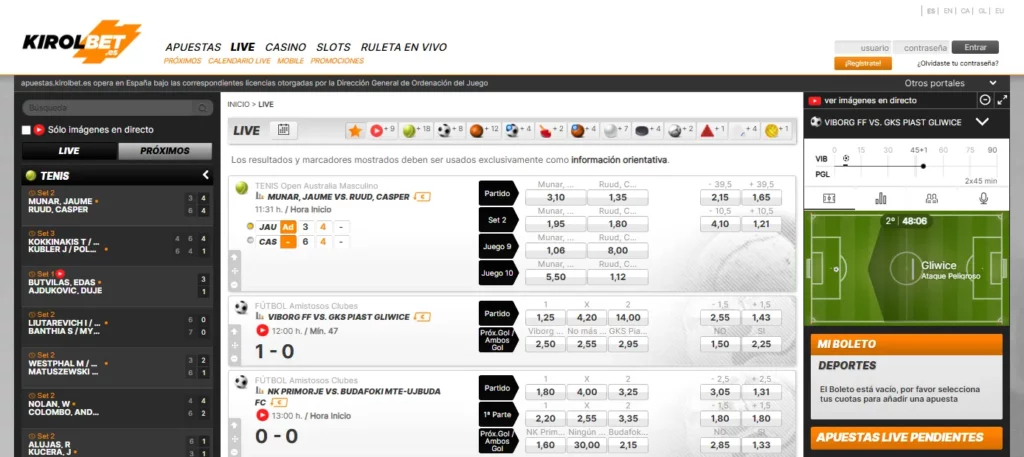Open PROMOCIONES submenu link
Viewport: 1024px width, 457px height.
(337, 61)
